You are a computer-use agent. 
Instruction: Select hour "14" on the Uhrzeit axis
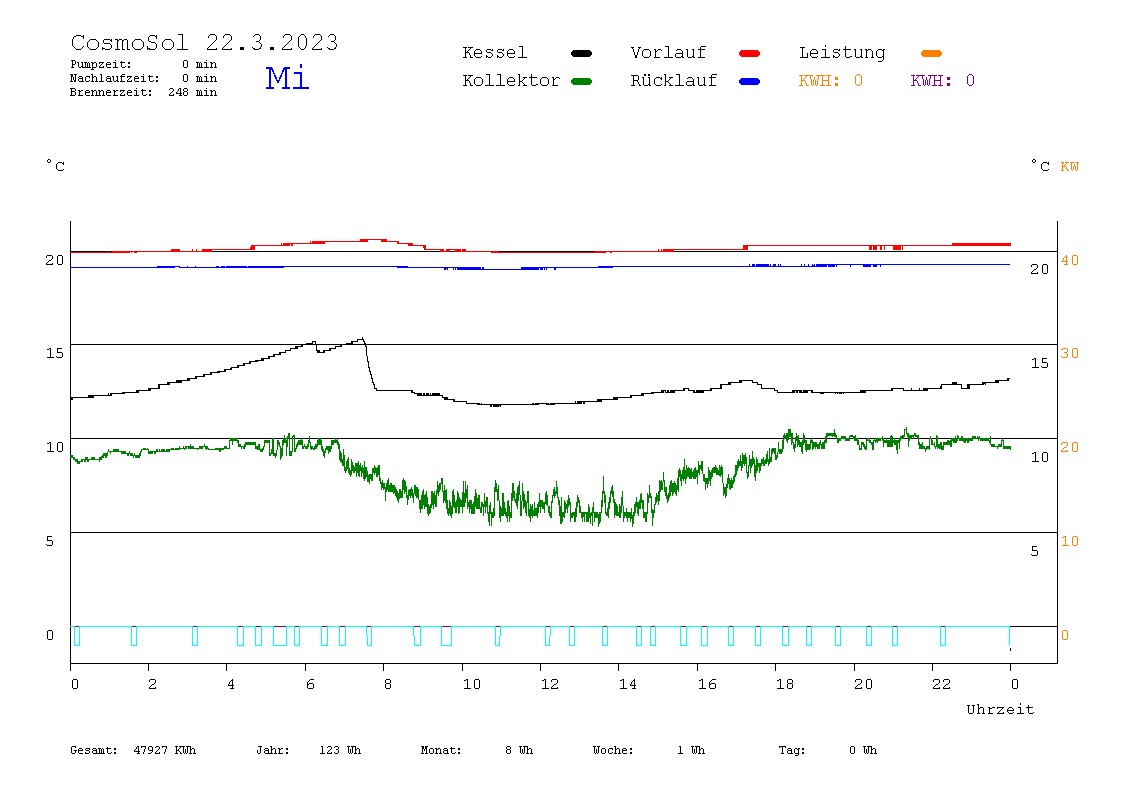click(x=627, y=684)
